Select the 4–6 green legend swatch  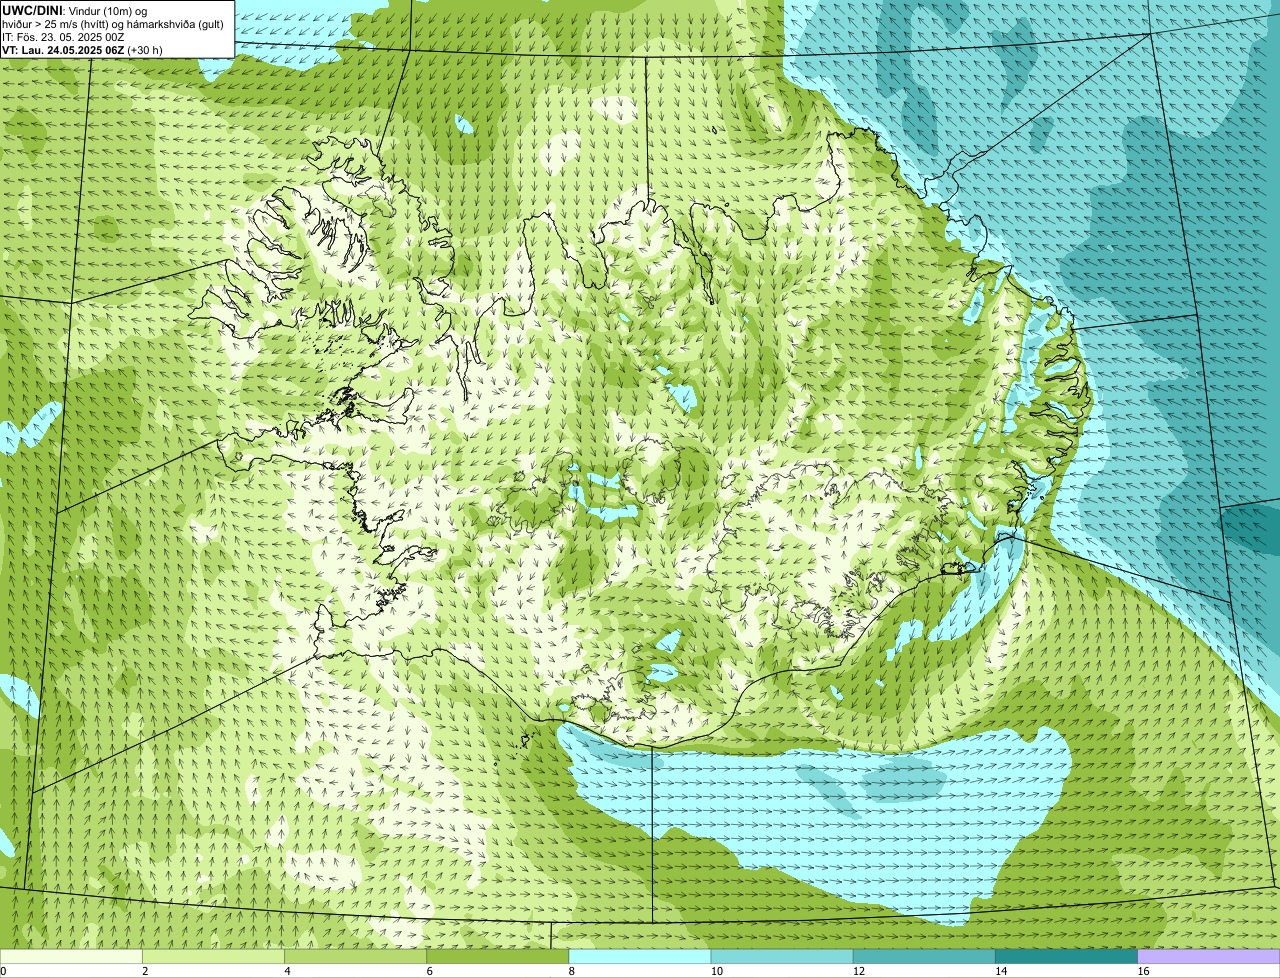click(355, 956)
